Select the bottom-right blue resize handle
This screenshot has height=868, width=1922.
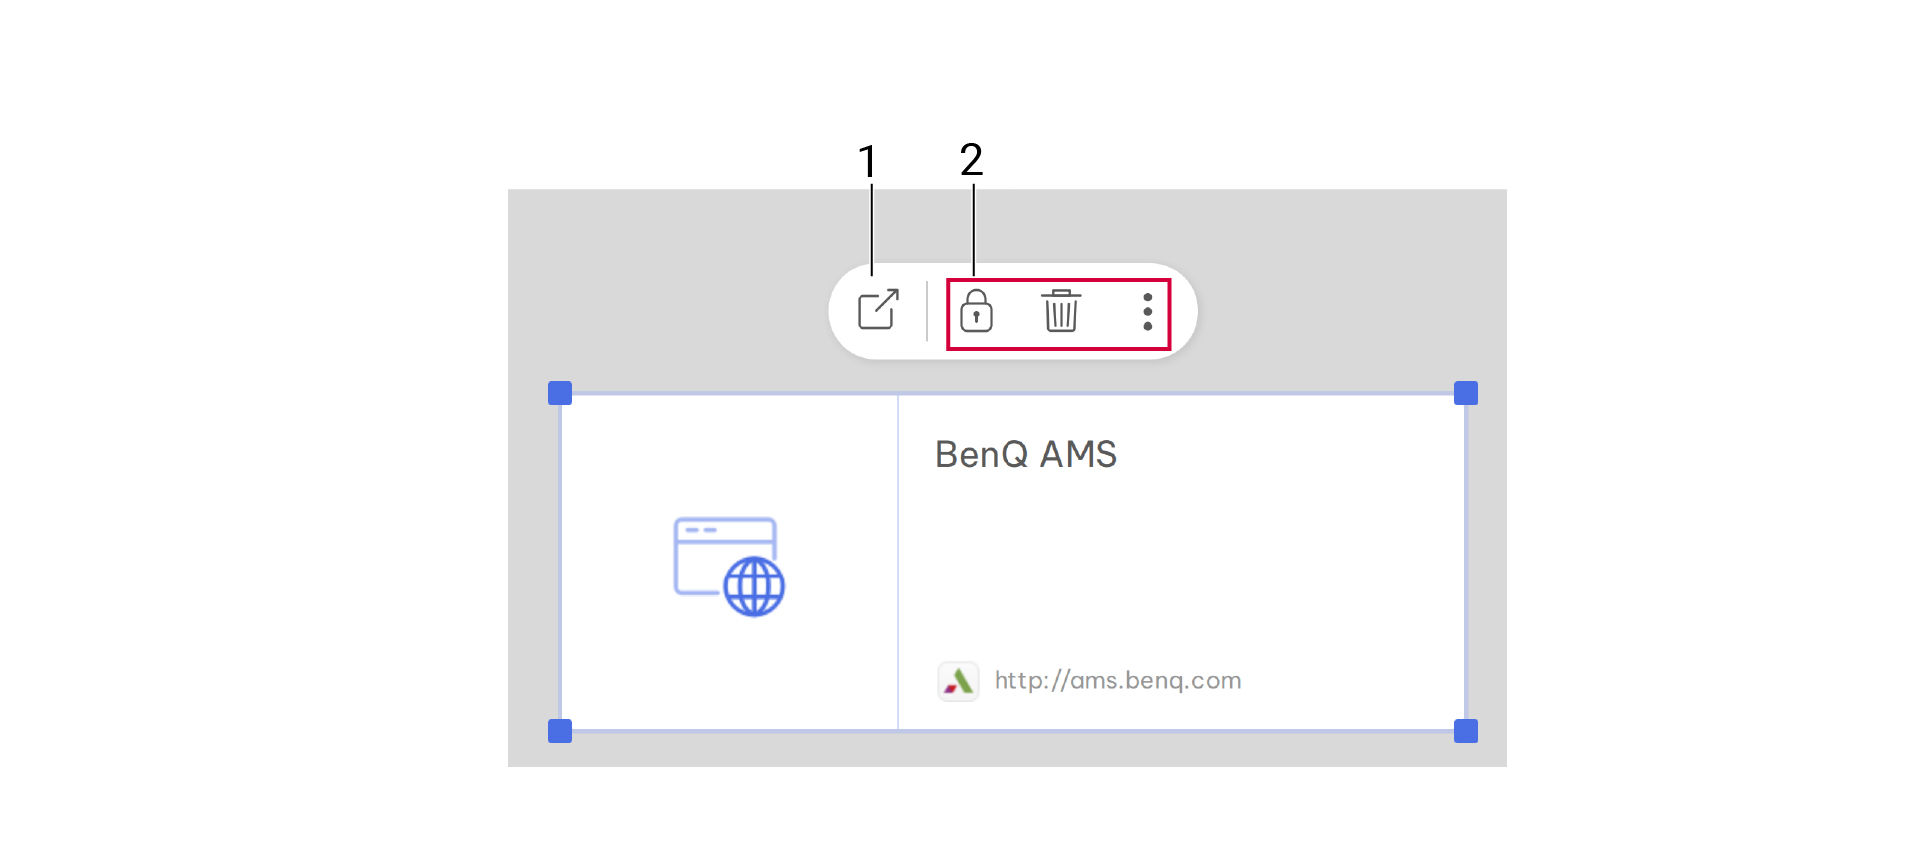coord(1466,731)
